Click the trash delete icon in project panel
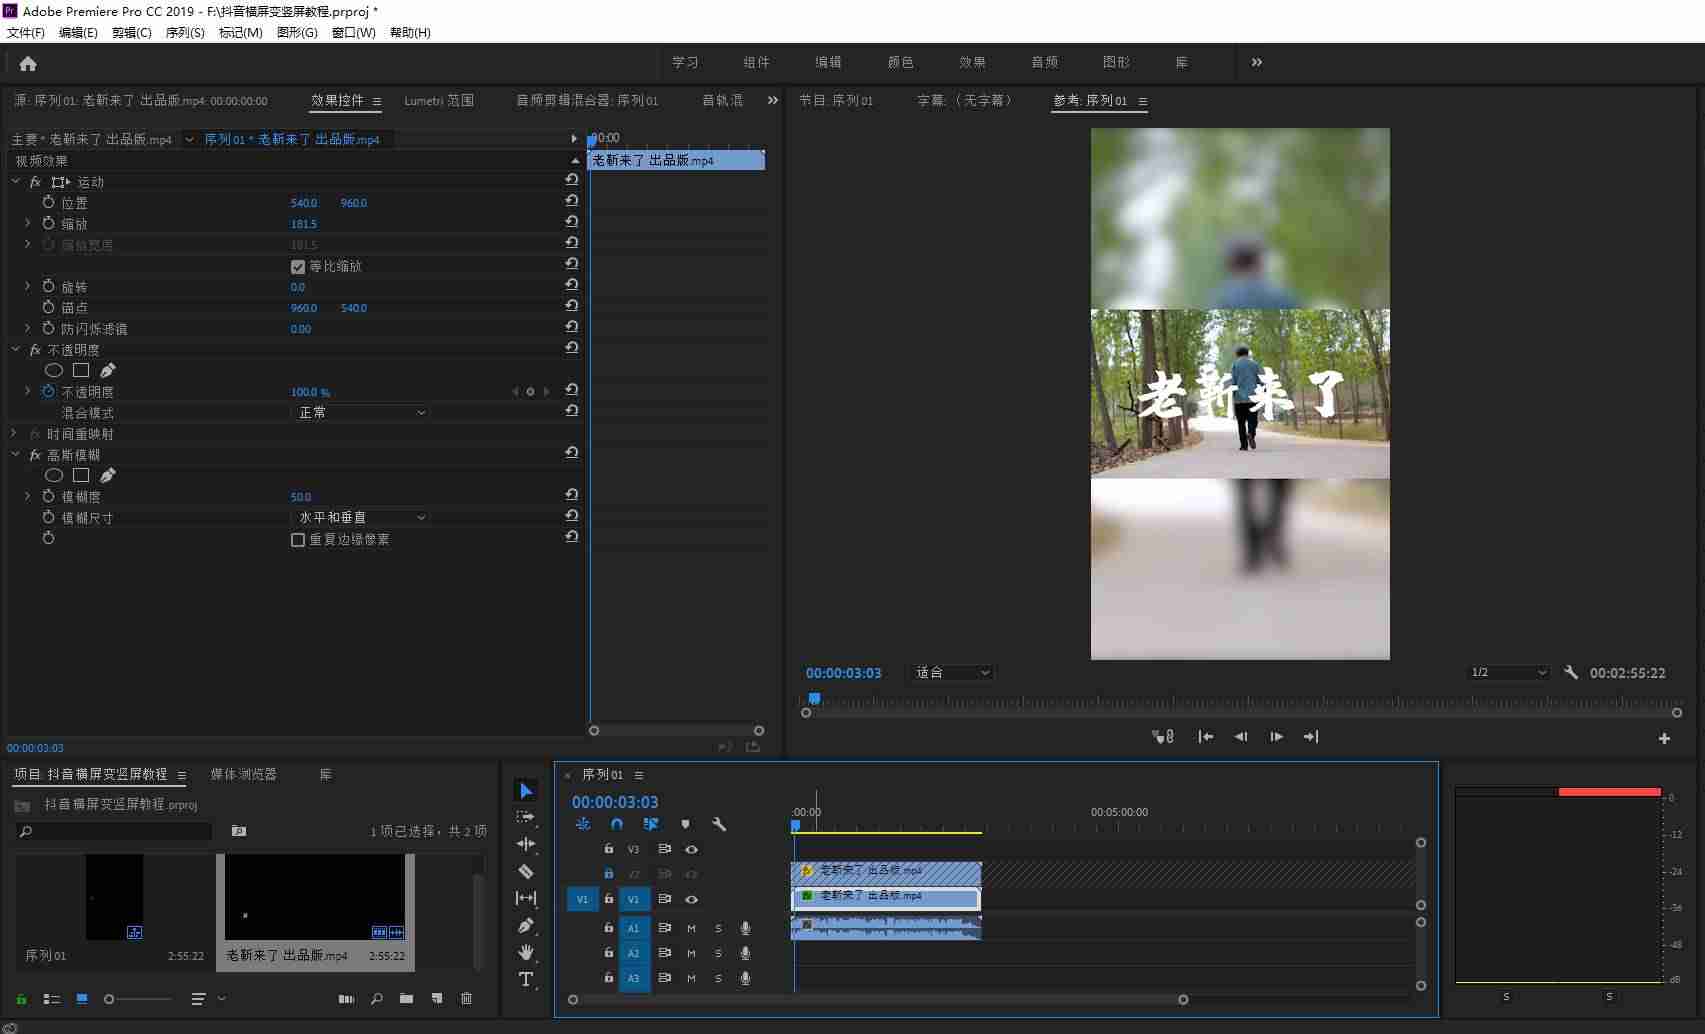Screen dimensions: 1705x1034 pos(466,998)
